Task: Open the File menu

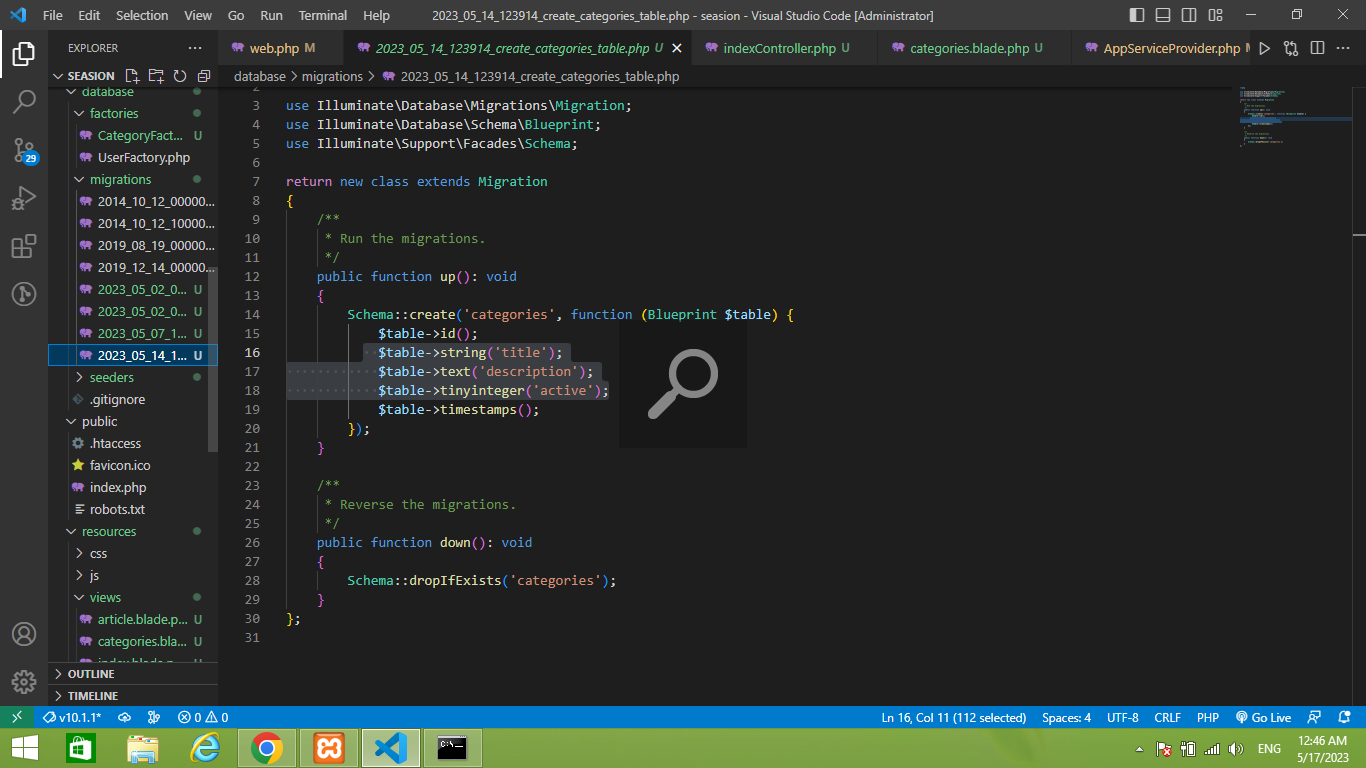Action: tap(53, 15)
